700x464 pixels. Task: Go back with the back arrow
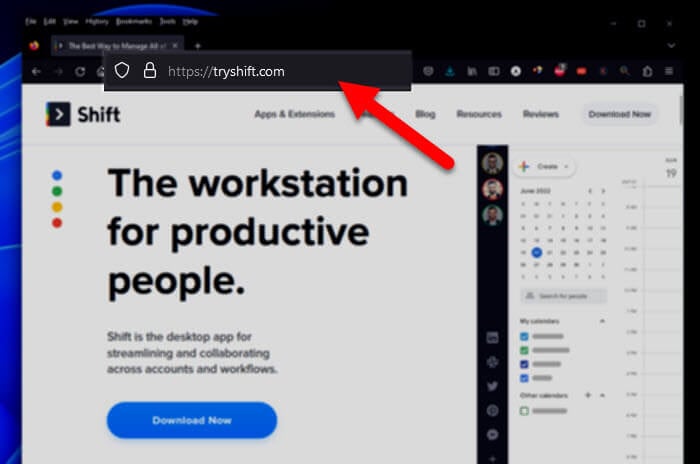coord(37,71)
